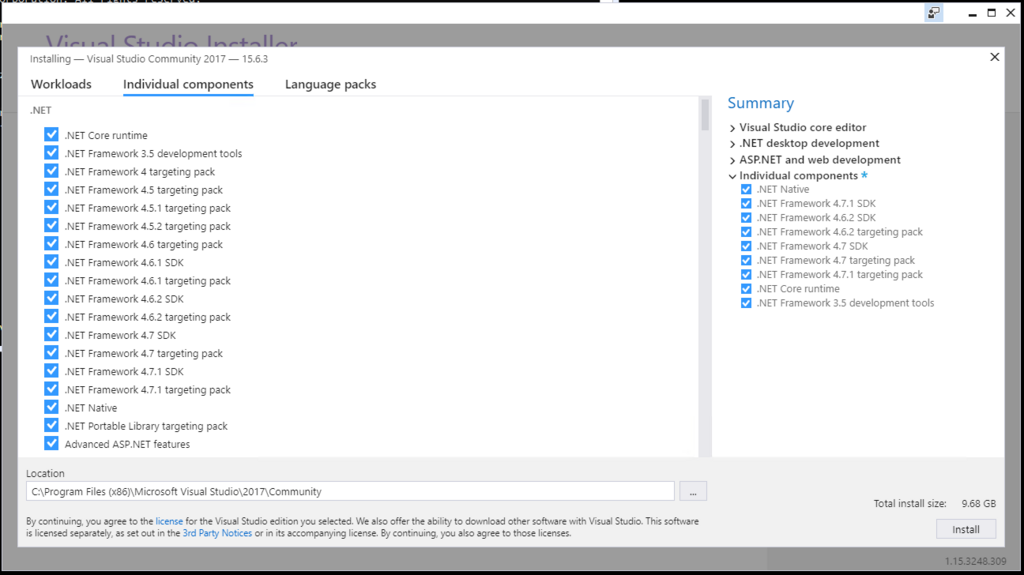Toggle .NET Framework 4.5.2 targeting pack checkbox
The image size is (1024, 575).
pyautogui.click(x=51, y=226)
